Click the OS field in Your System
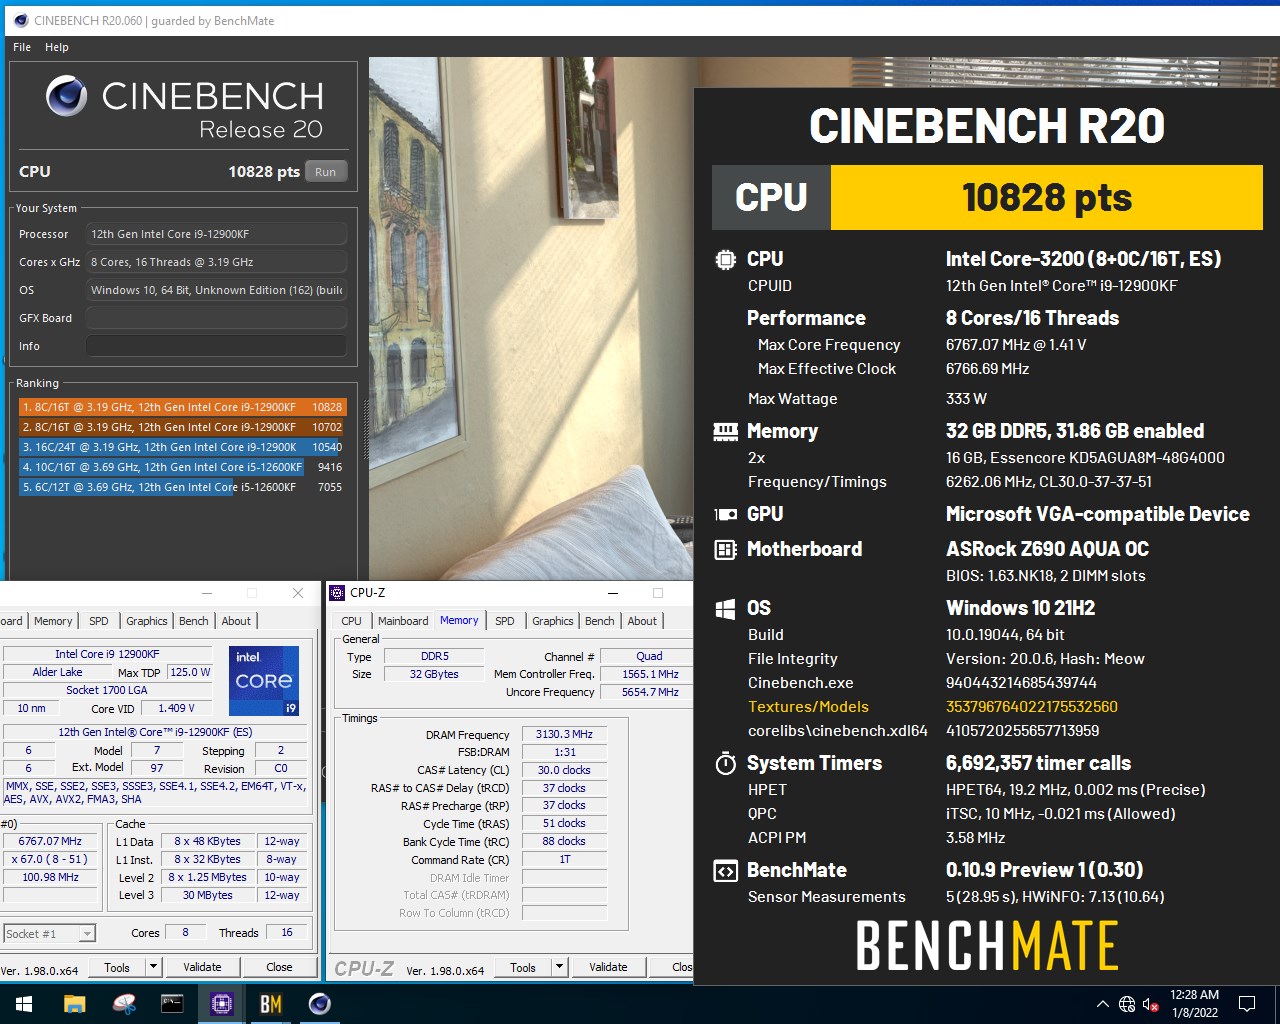The height and width of the screenshot is (1024, 1280). point(216,290)
